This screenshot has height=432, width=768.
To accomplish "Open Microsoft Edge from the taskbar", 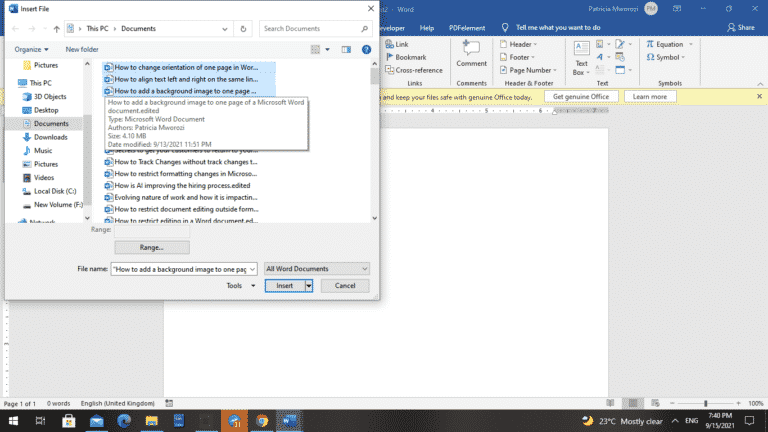I will click(124, 421).
